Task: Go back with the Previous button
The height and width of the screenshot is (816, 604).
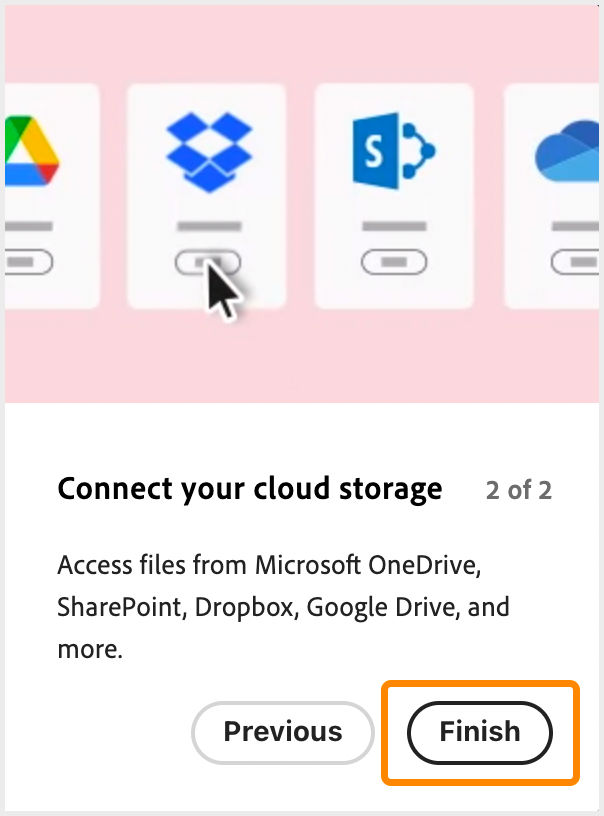Action: (282, 731)
